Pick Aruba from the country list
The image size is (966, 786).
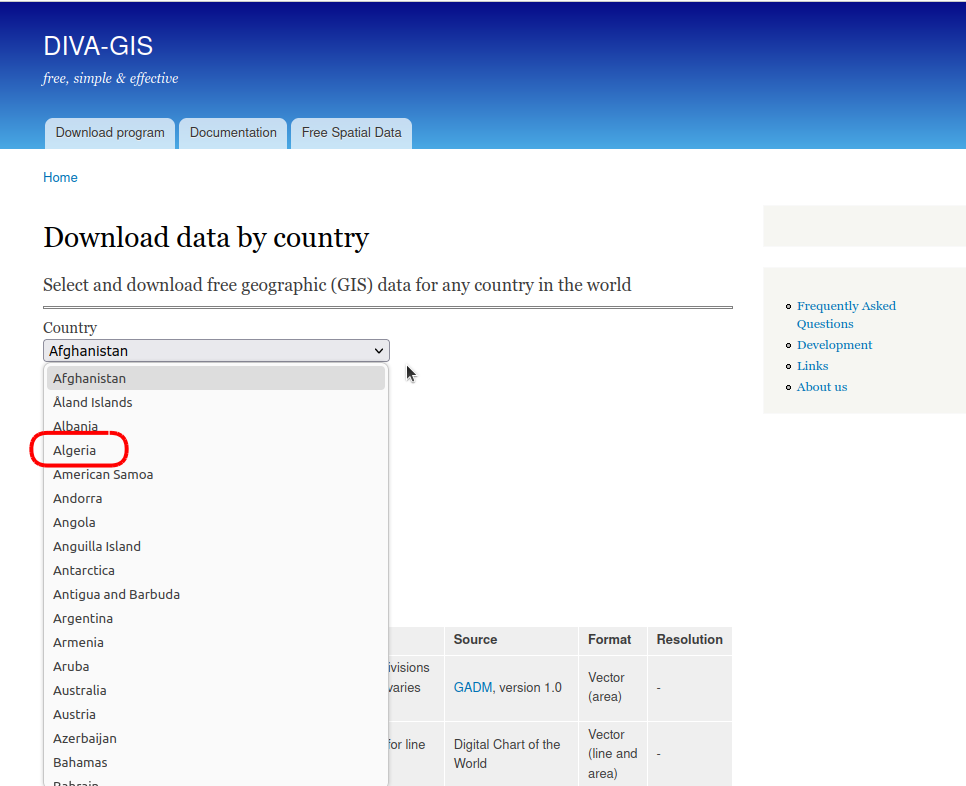pos(216,666)
